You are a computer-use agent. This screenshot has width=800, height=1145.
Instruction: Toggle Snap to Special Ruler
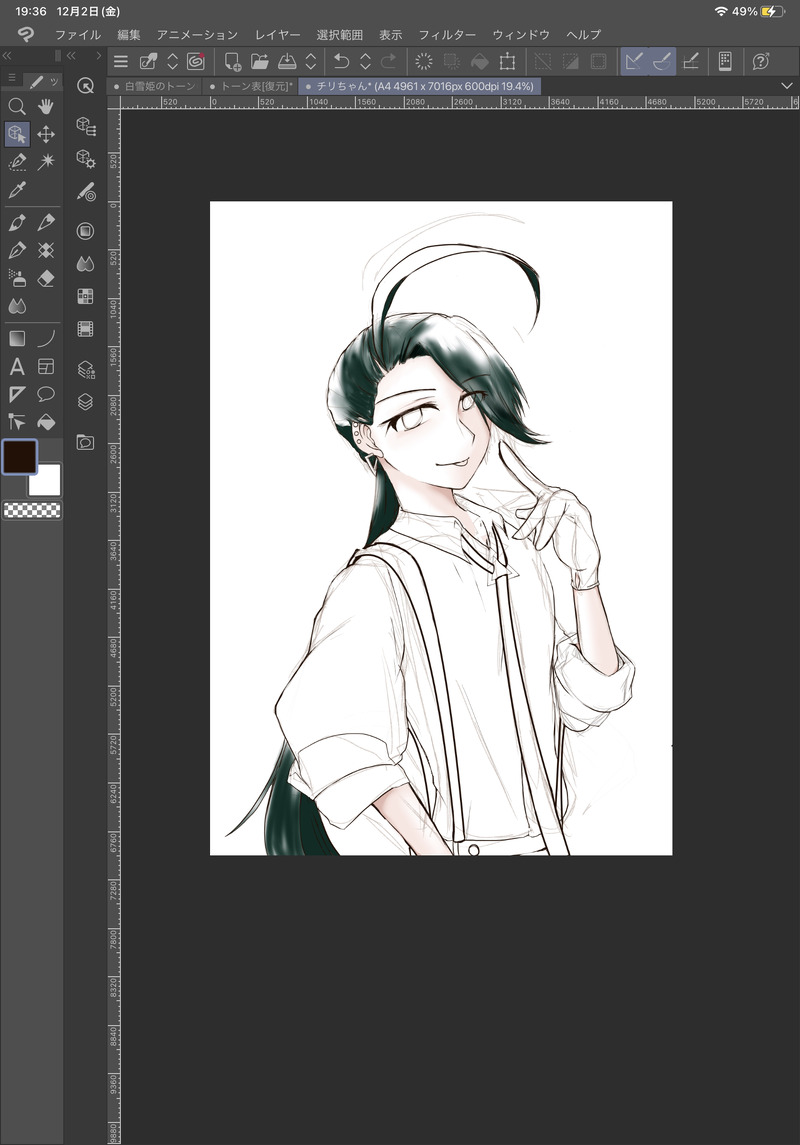pyautogui.click(x=662, y=61)
